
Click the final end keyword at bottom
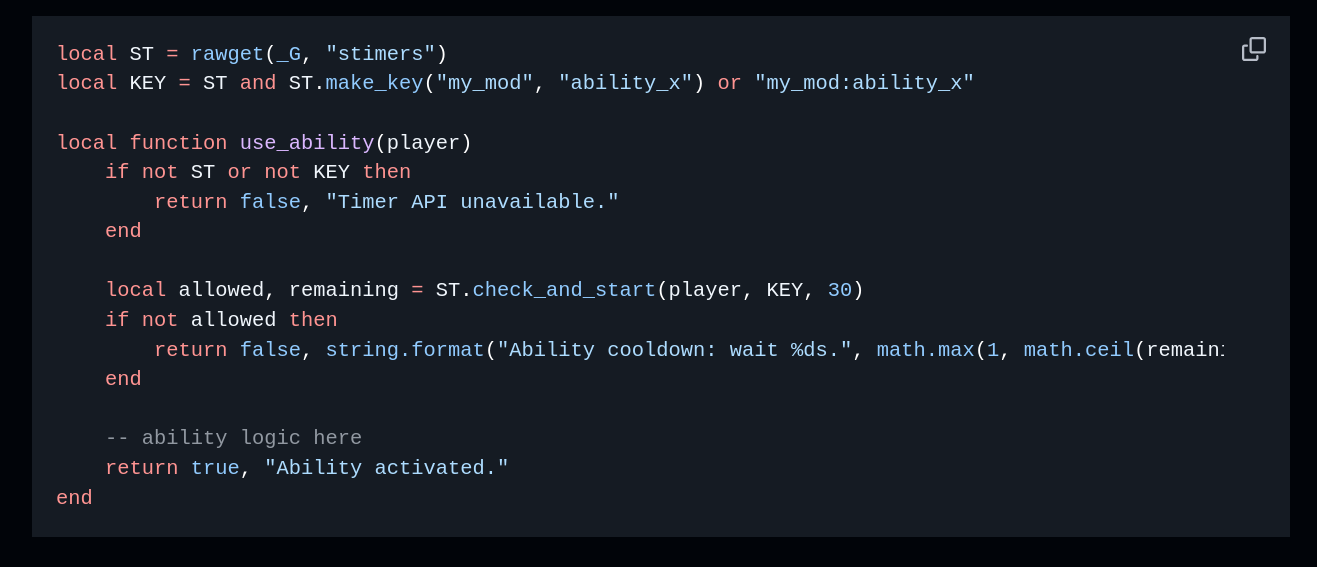[x=74, y=498]
